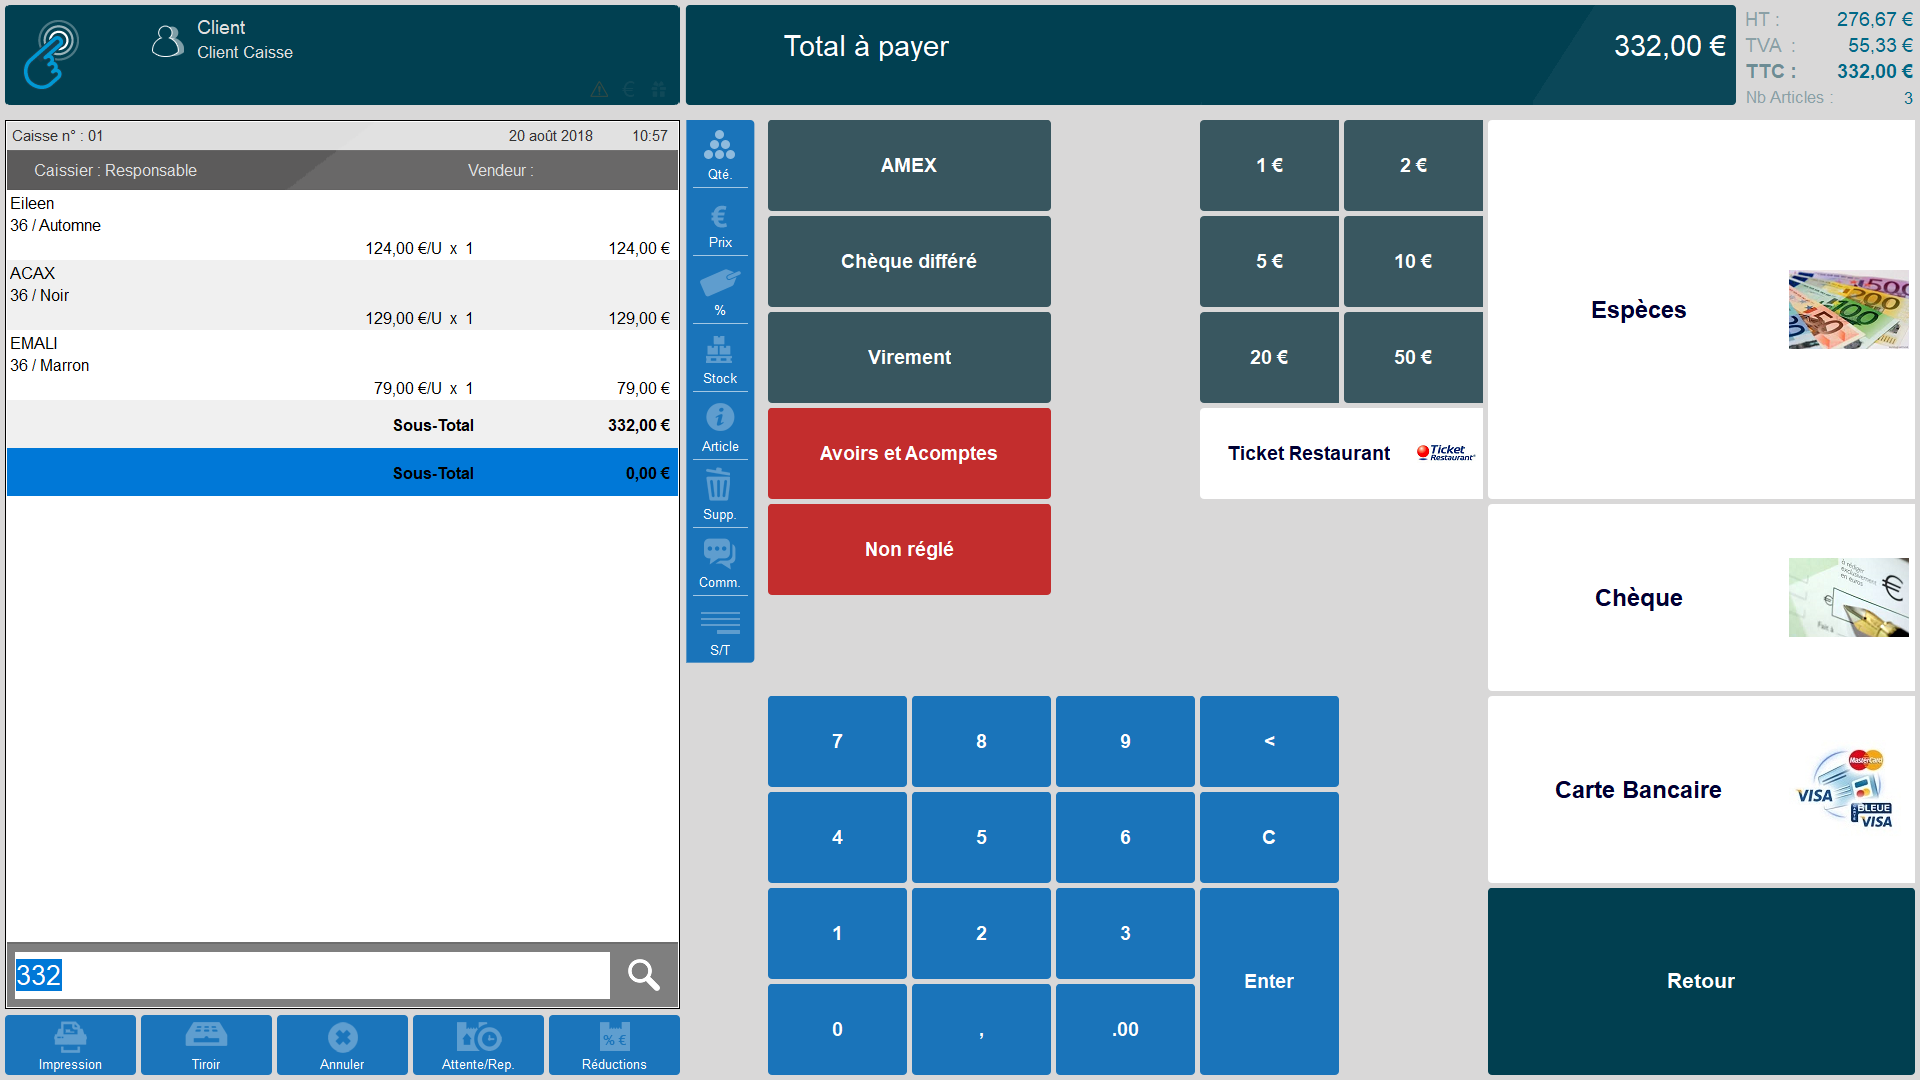Click the Retour button

[x=1701, y=981]
